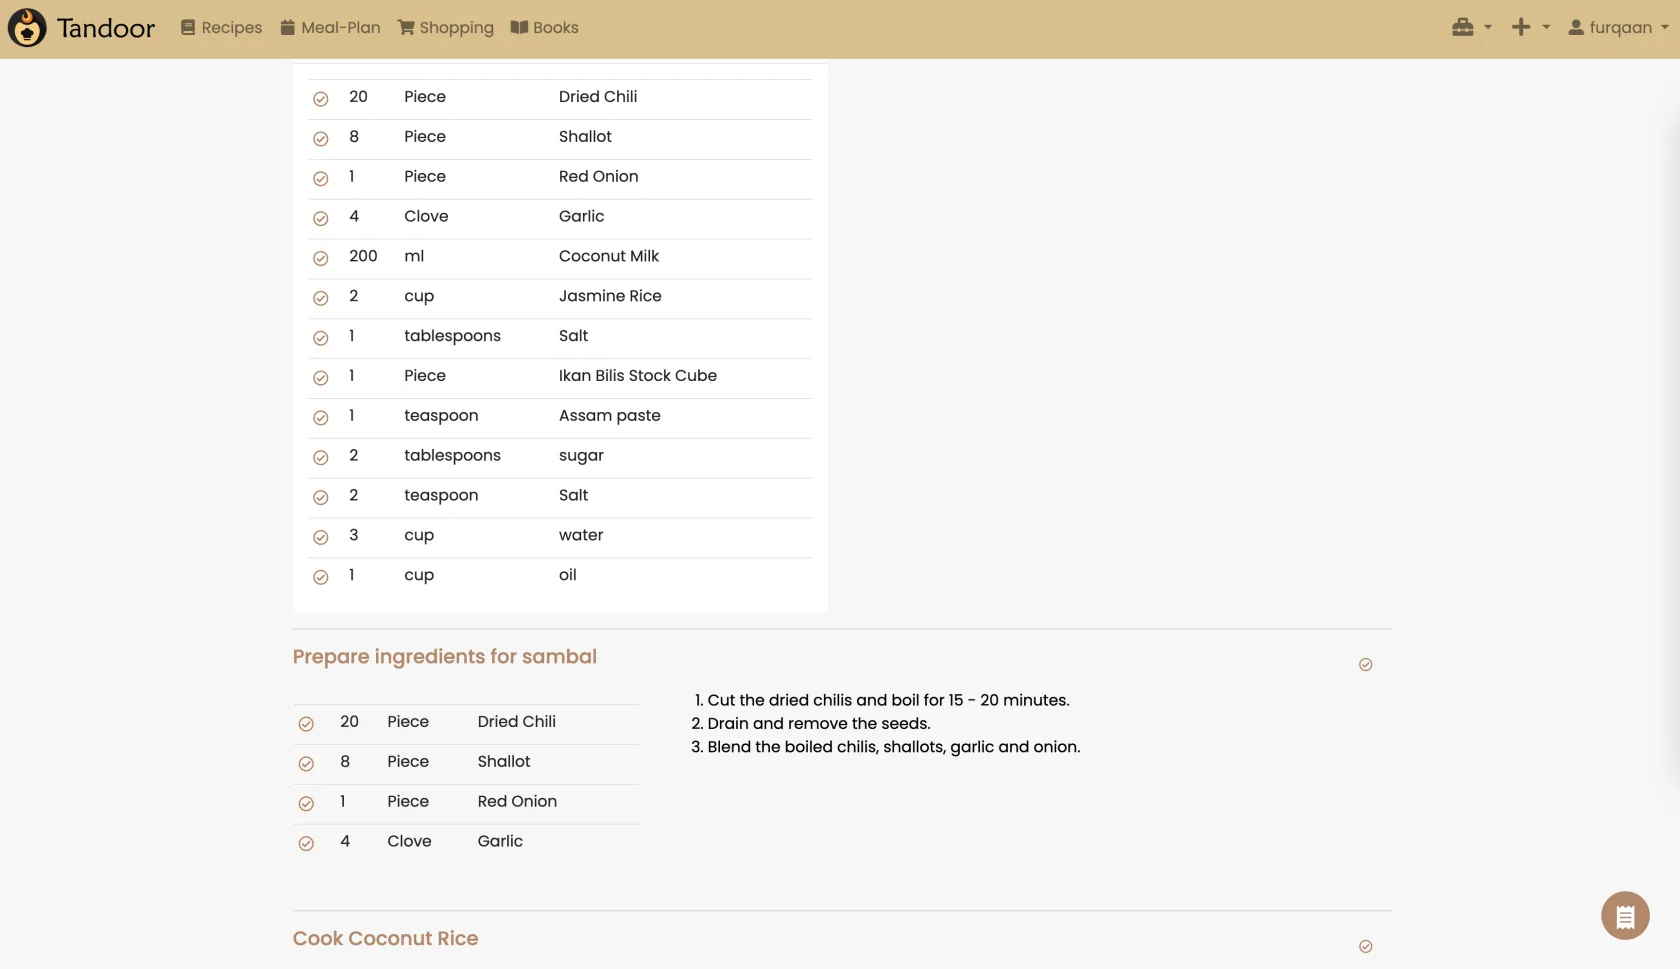The image size is (1680, 969).
Task: Tick the sugar ingredient check icon
Action: [x=321, y=458]
